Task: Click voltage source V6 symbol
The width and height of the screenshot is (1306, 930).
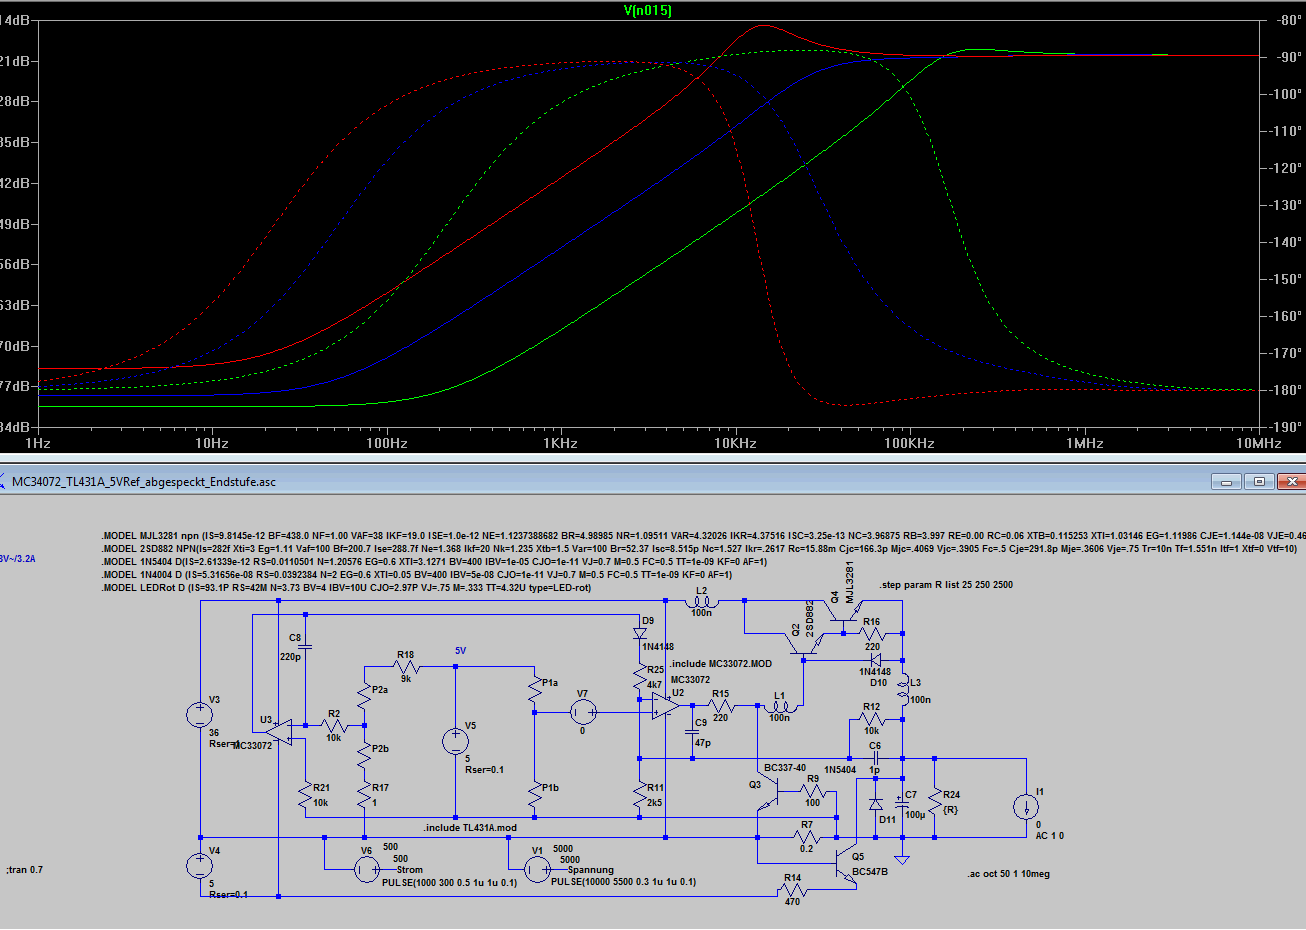Action: click(367, 870)
